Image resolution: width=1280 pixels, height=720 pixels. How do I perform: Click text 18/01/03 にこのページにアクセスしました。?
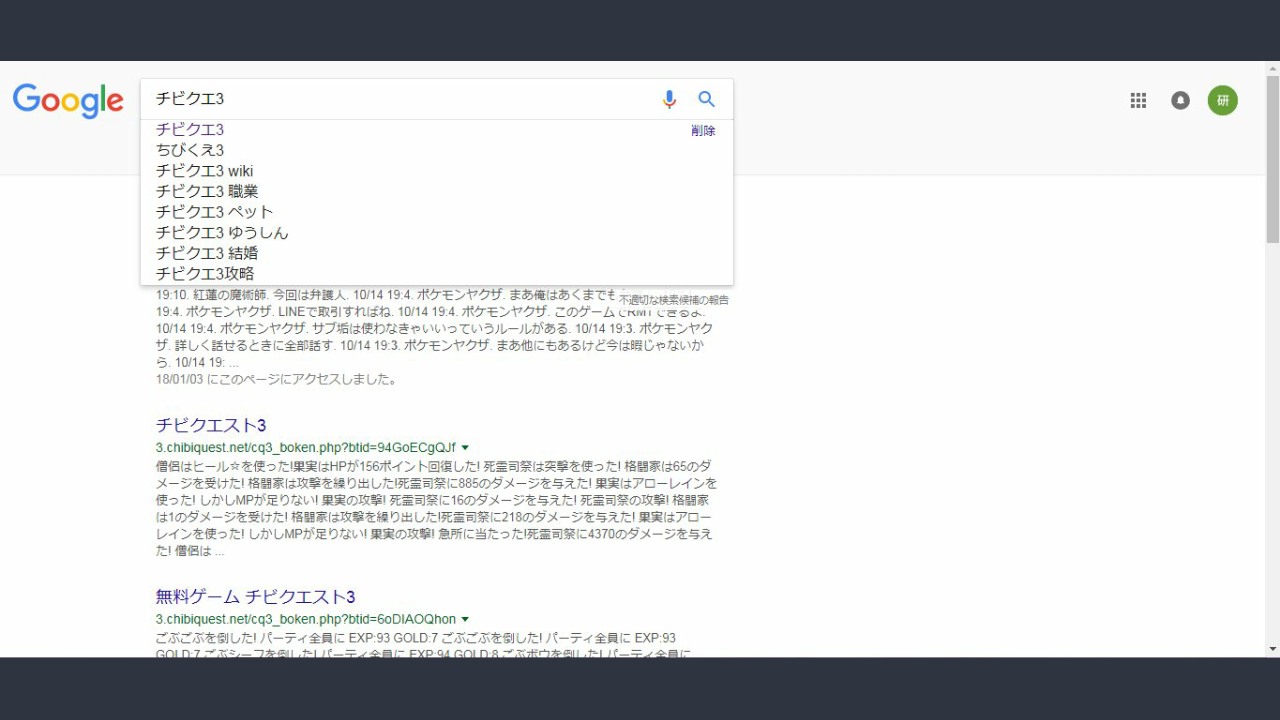click(x=277, y=380)
